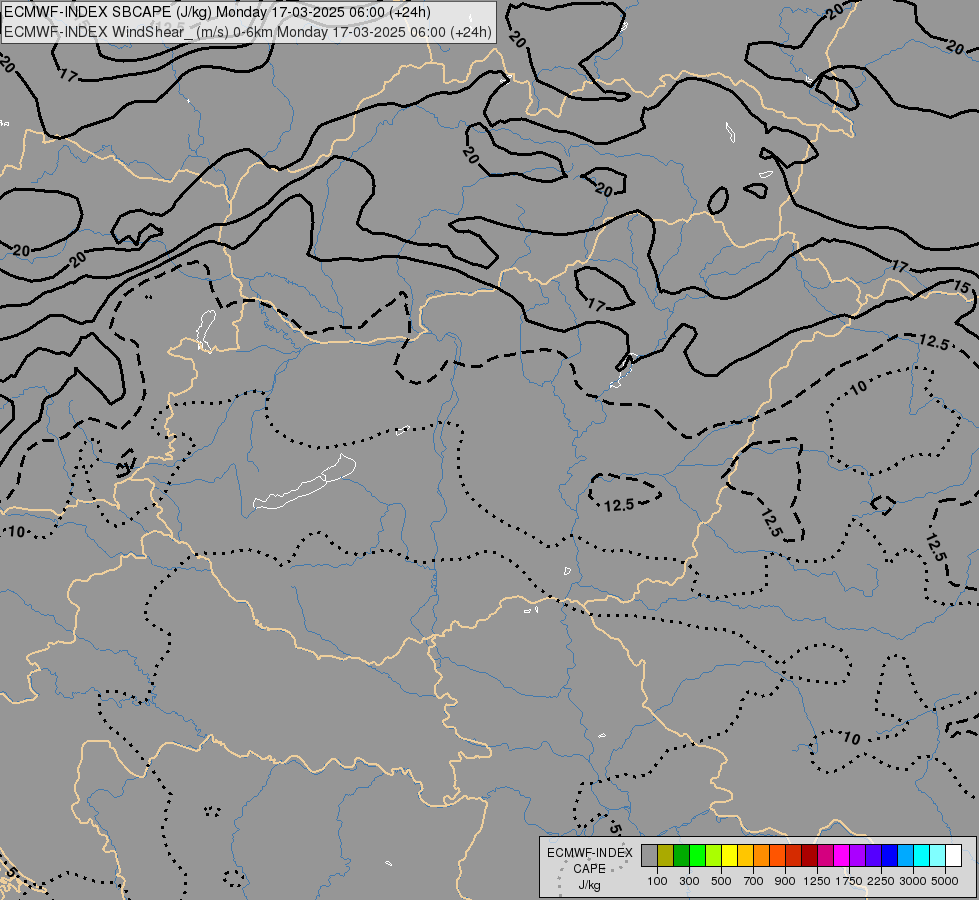Click the '1250' legend tick label
Viewport: 979px width, 900px height.
point(817,881)
